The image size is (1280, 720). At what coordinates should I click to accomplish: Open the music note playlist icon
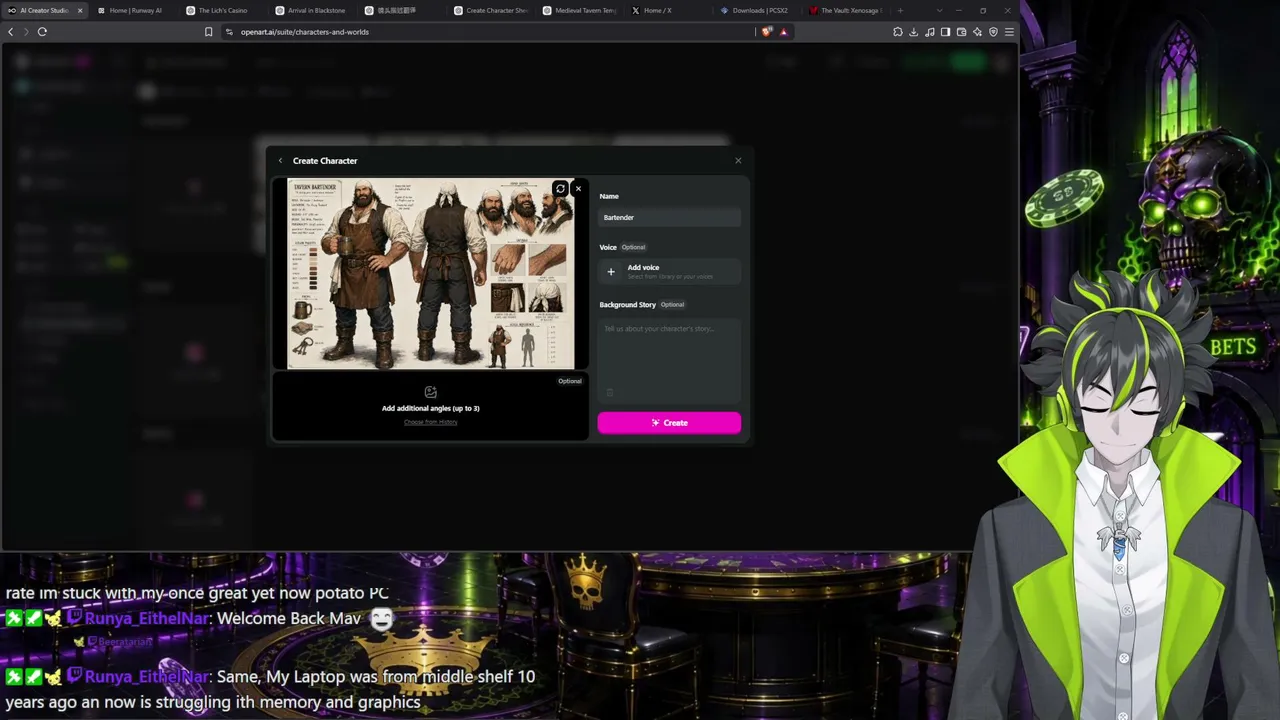point(929,32)
